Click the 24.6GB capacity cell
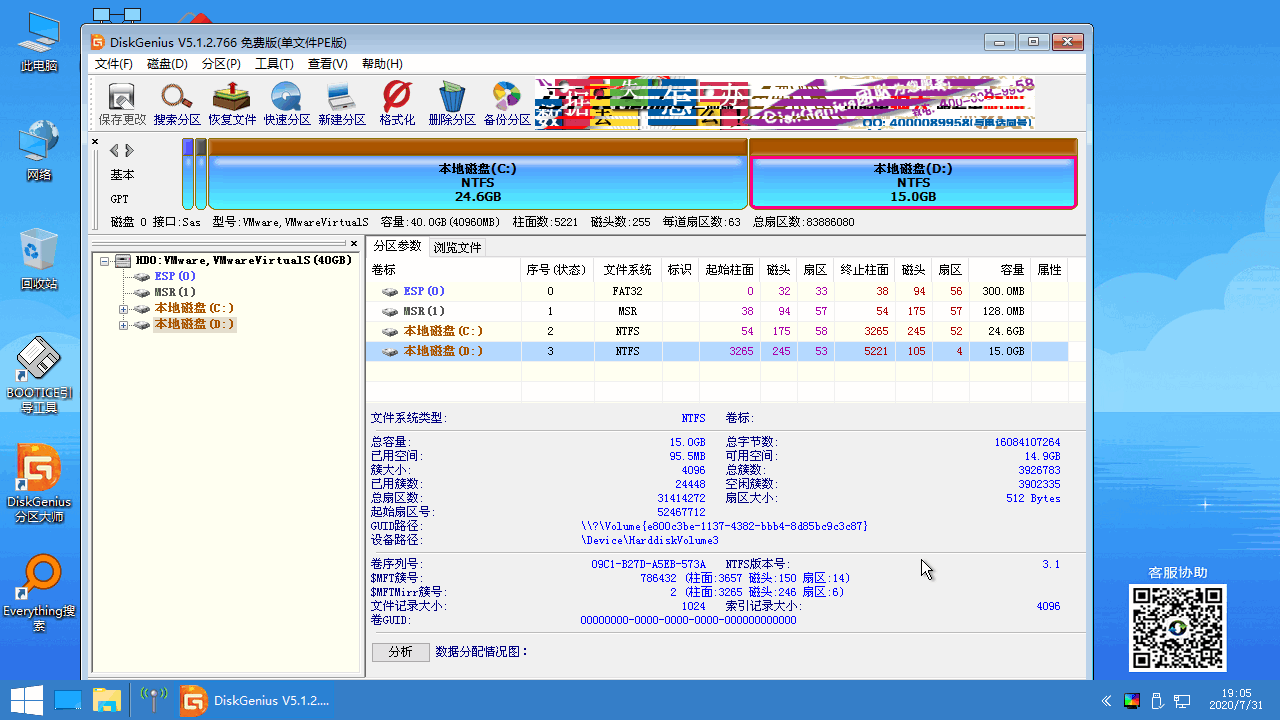This screenshot has height=720, width=1280. [x=1000, y=331]
